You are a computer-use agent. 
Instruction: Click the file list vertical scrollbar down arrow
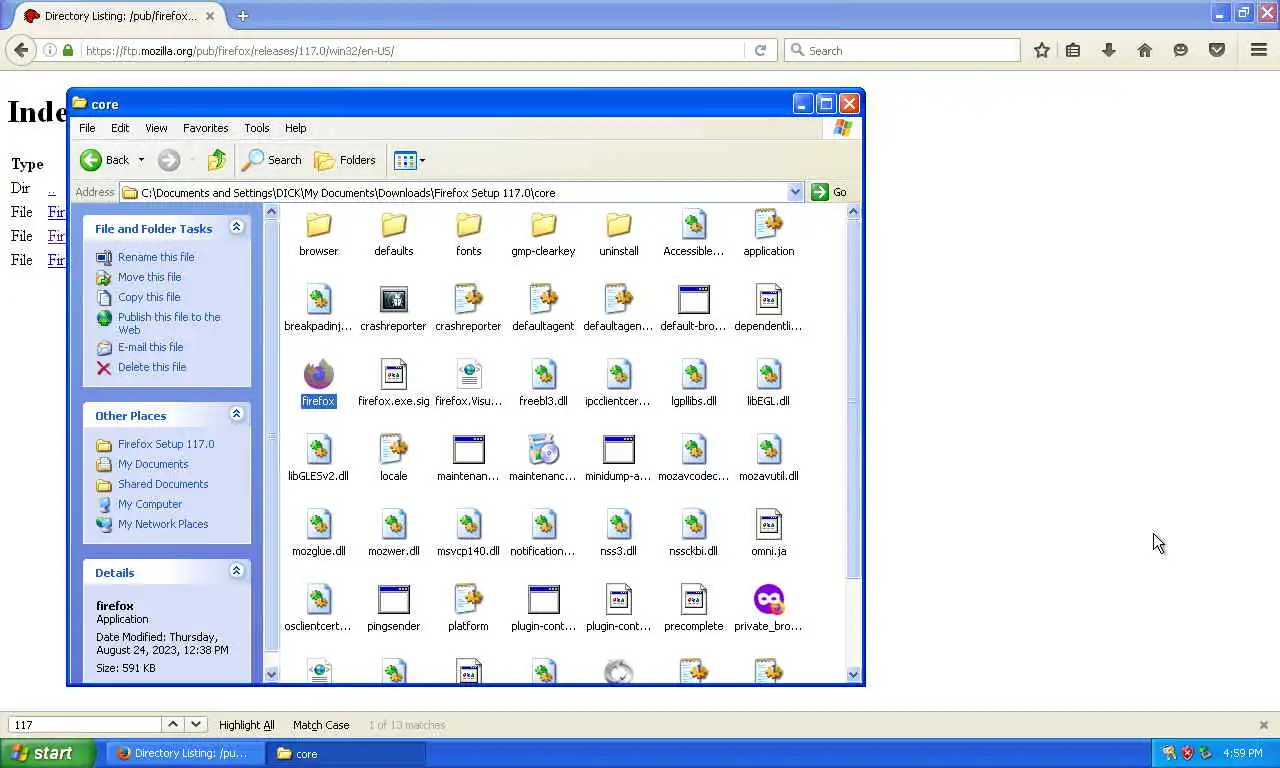(x=853, y=674)
